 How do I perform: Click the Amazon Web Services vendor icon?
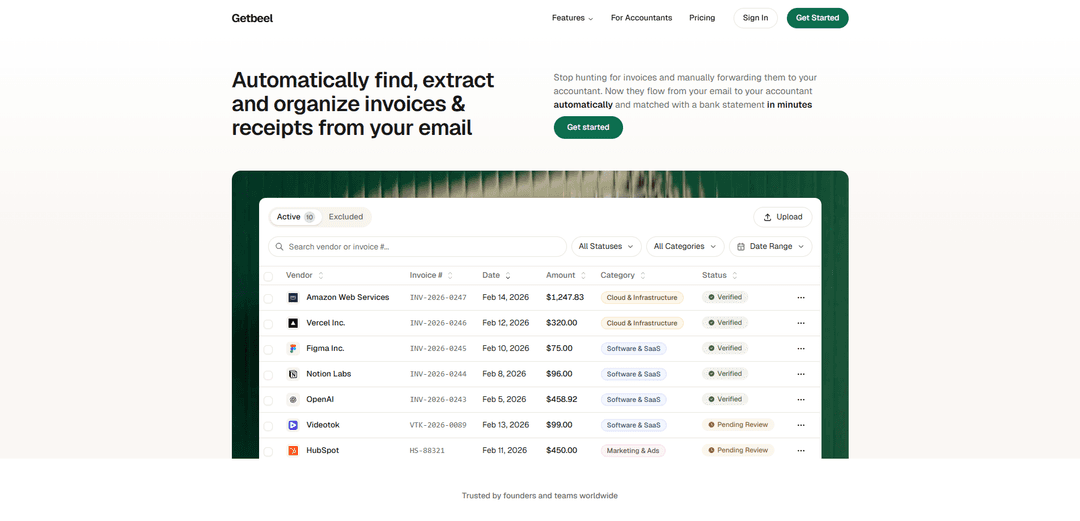point(293,297)
